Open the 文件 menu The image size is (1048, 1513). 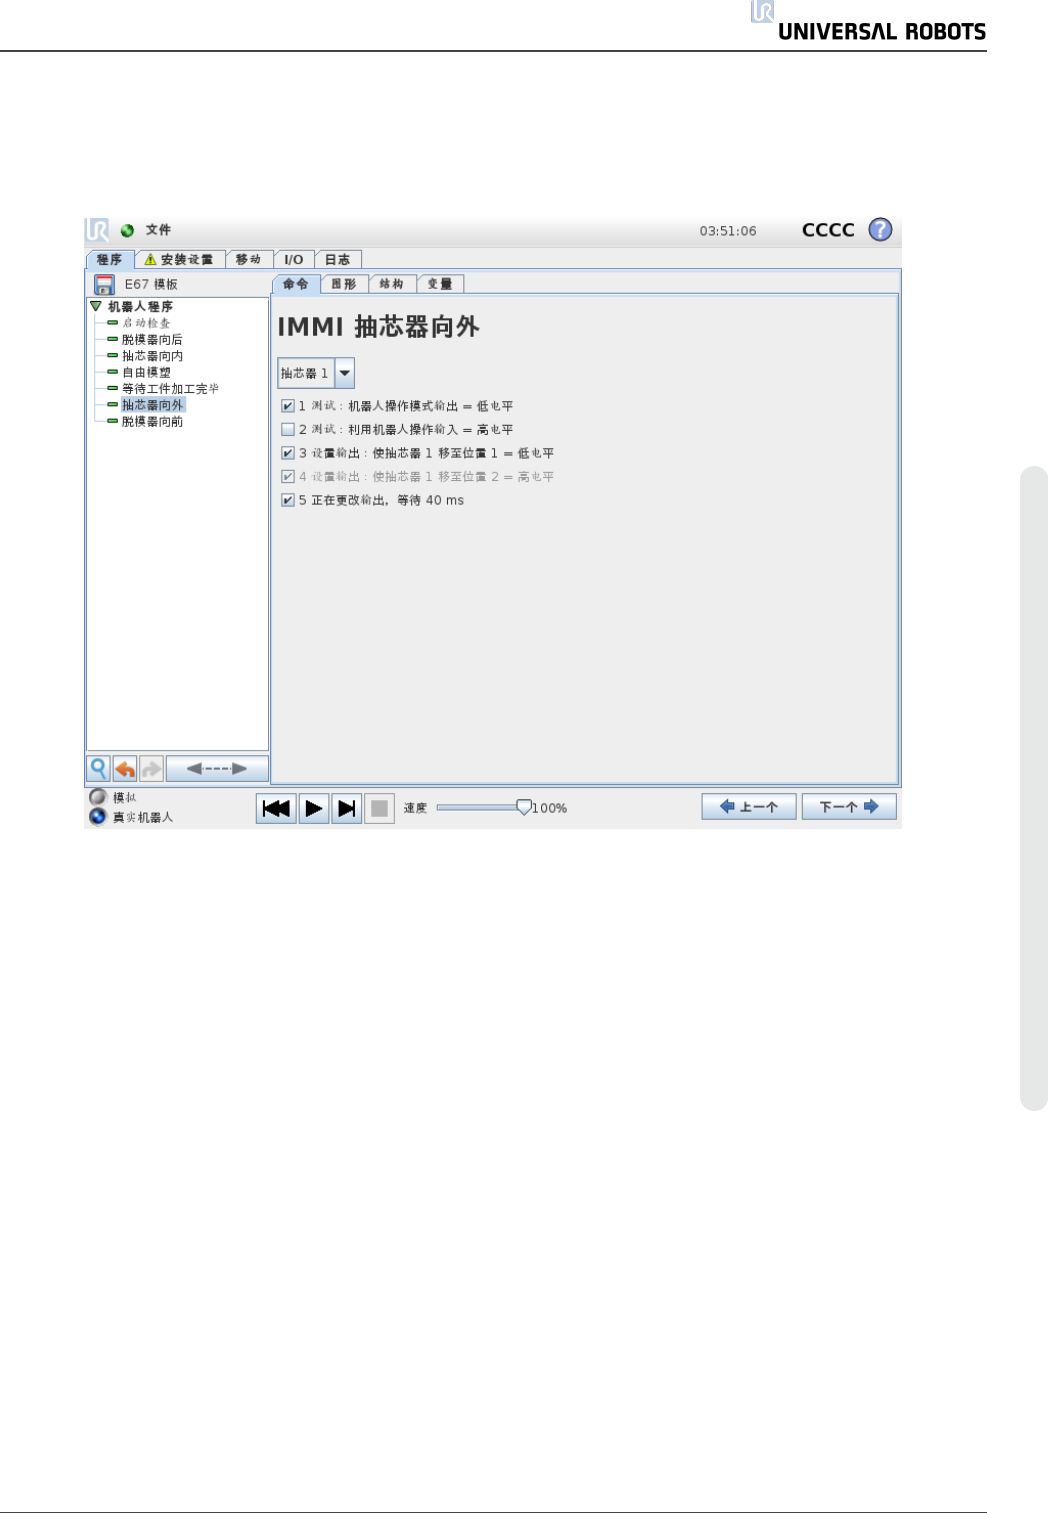[x=158, y=230]
